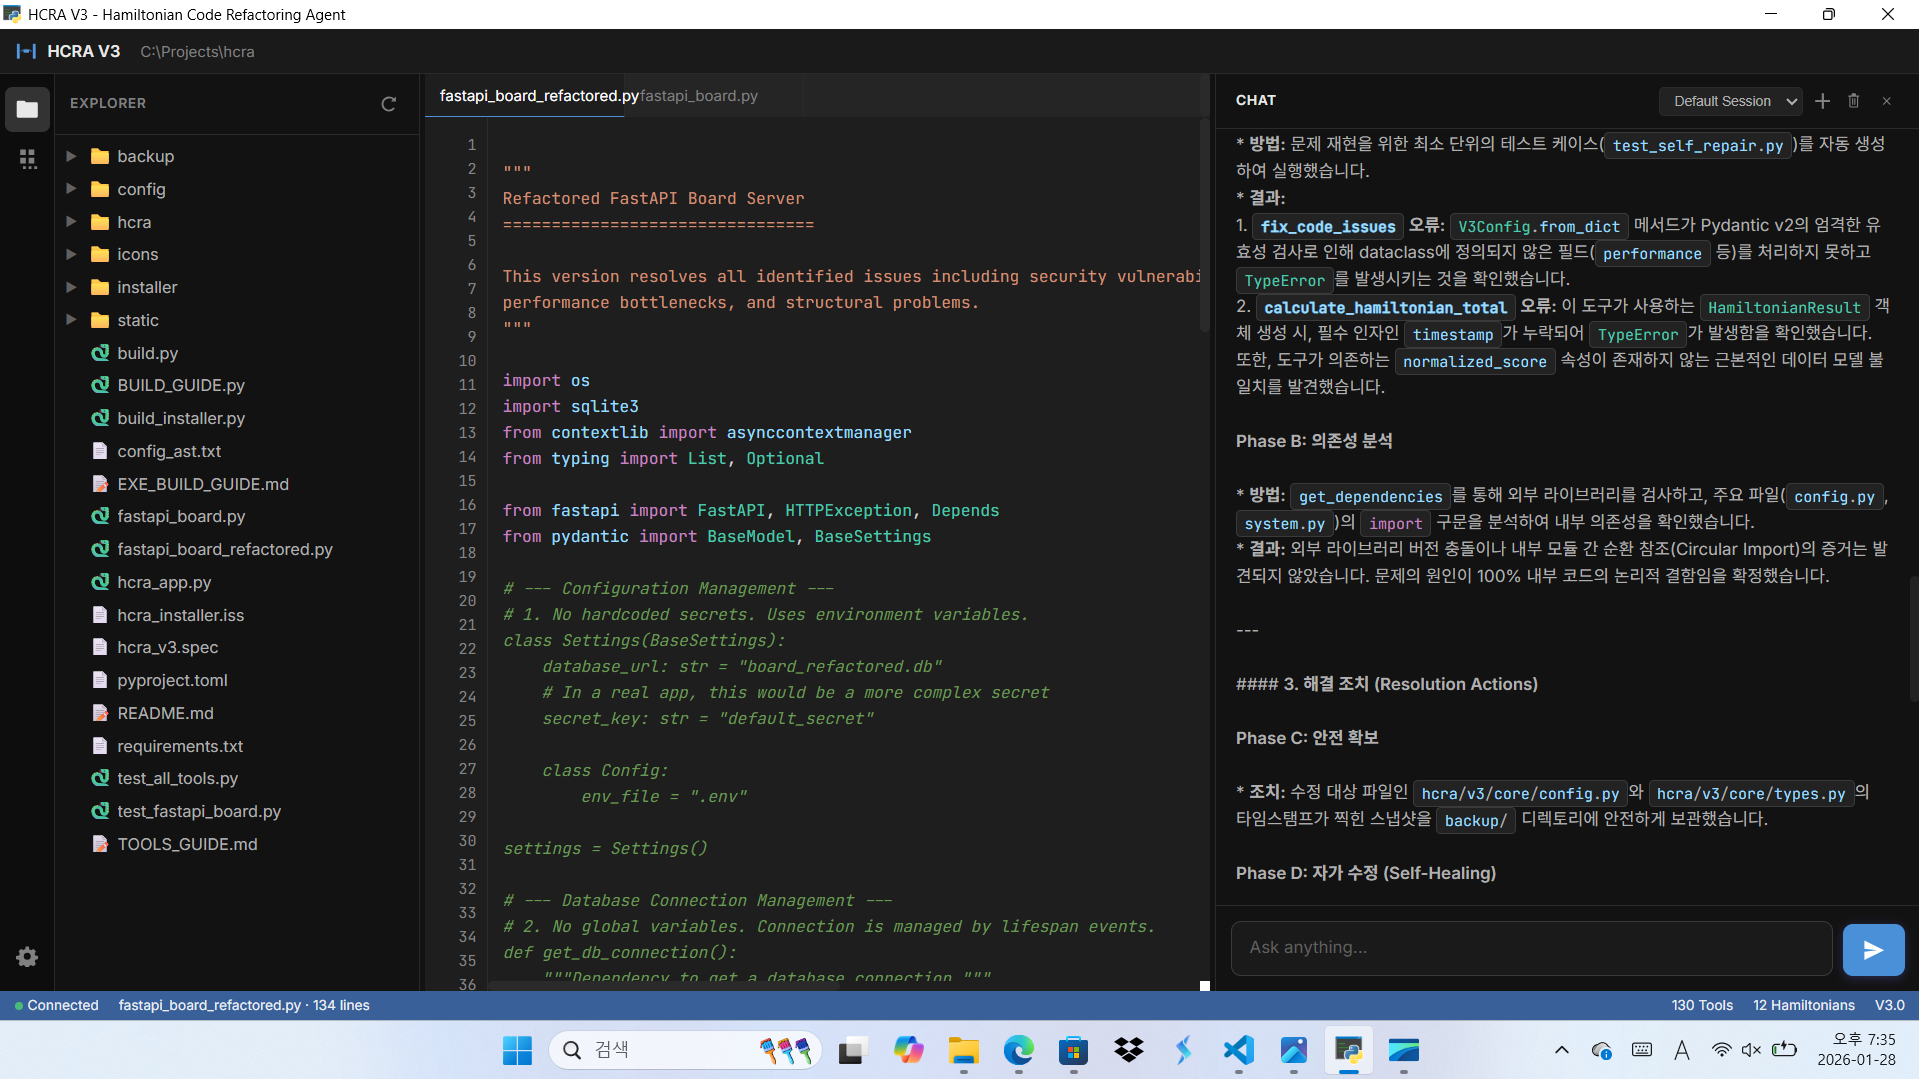Open the tools grid sidebar icon

coord(27,159)
